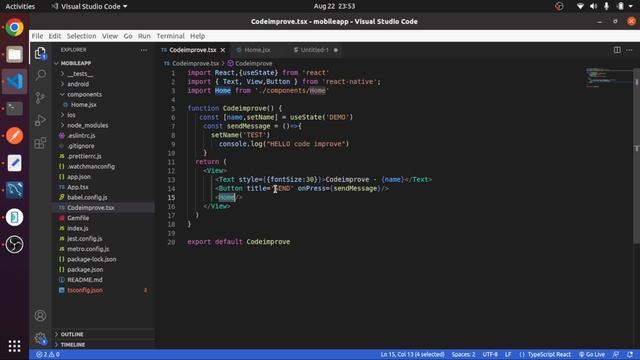
Task: Open the Run menu
Action: [144, 36]
